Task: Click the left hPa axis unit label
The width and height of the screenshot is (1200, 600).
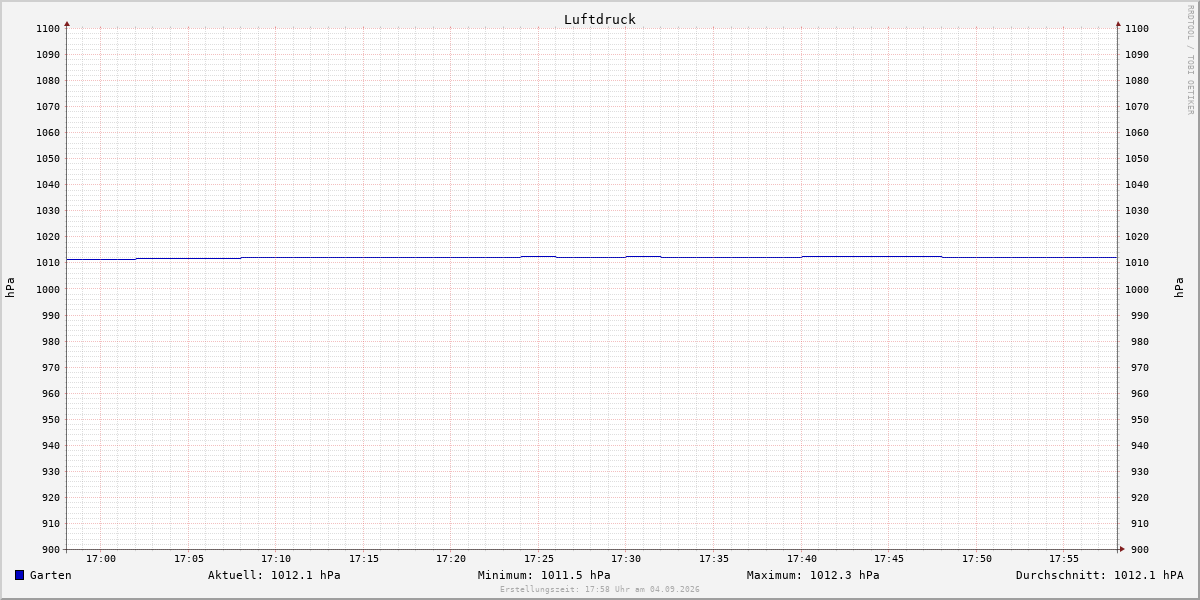Action: (x=10, y=288)
